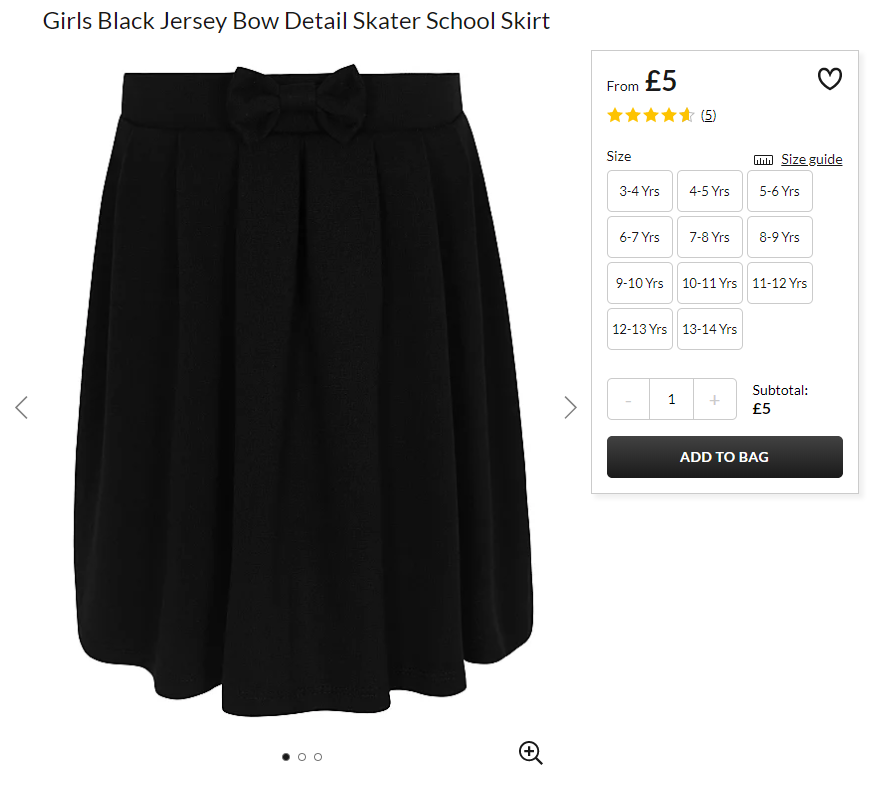Show previous product image with left arrow
Screen dimensions: 885x803
click(21, 407)
